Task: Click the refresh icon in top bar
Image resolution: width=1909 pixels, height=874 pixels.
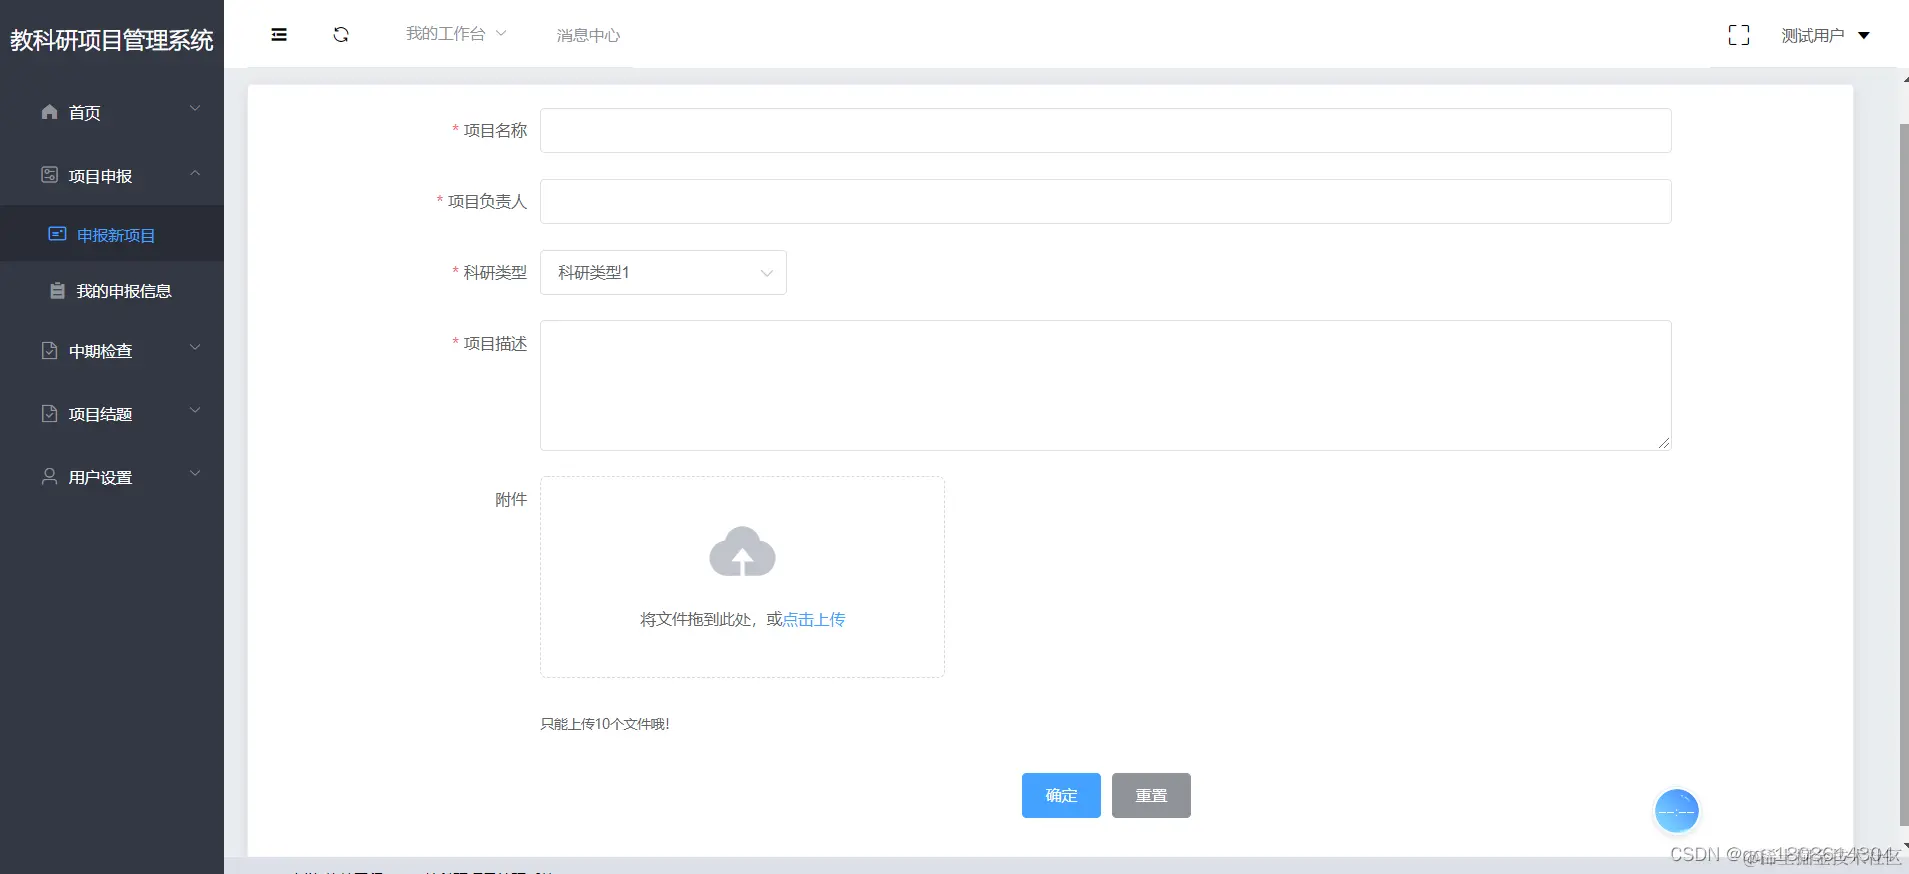Action: 341,35
